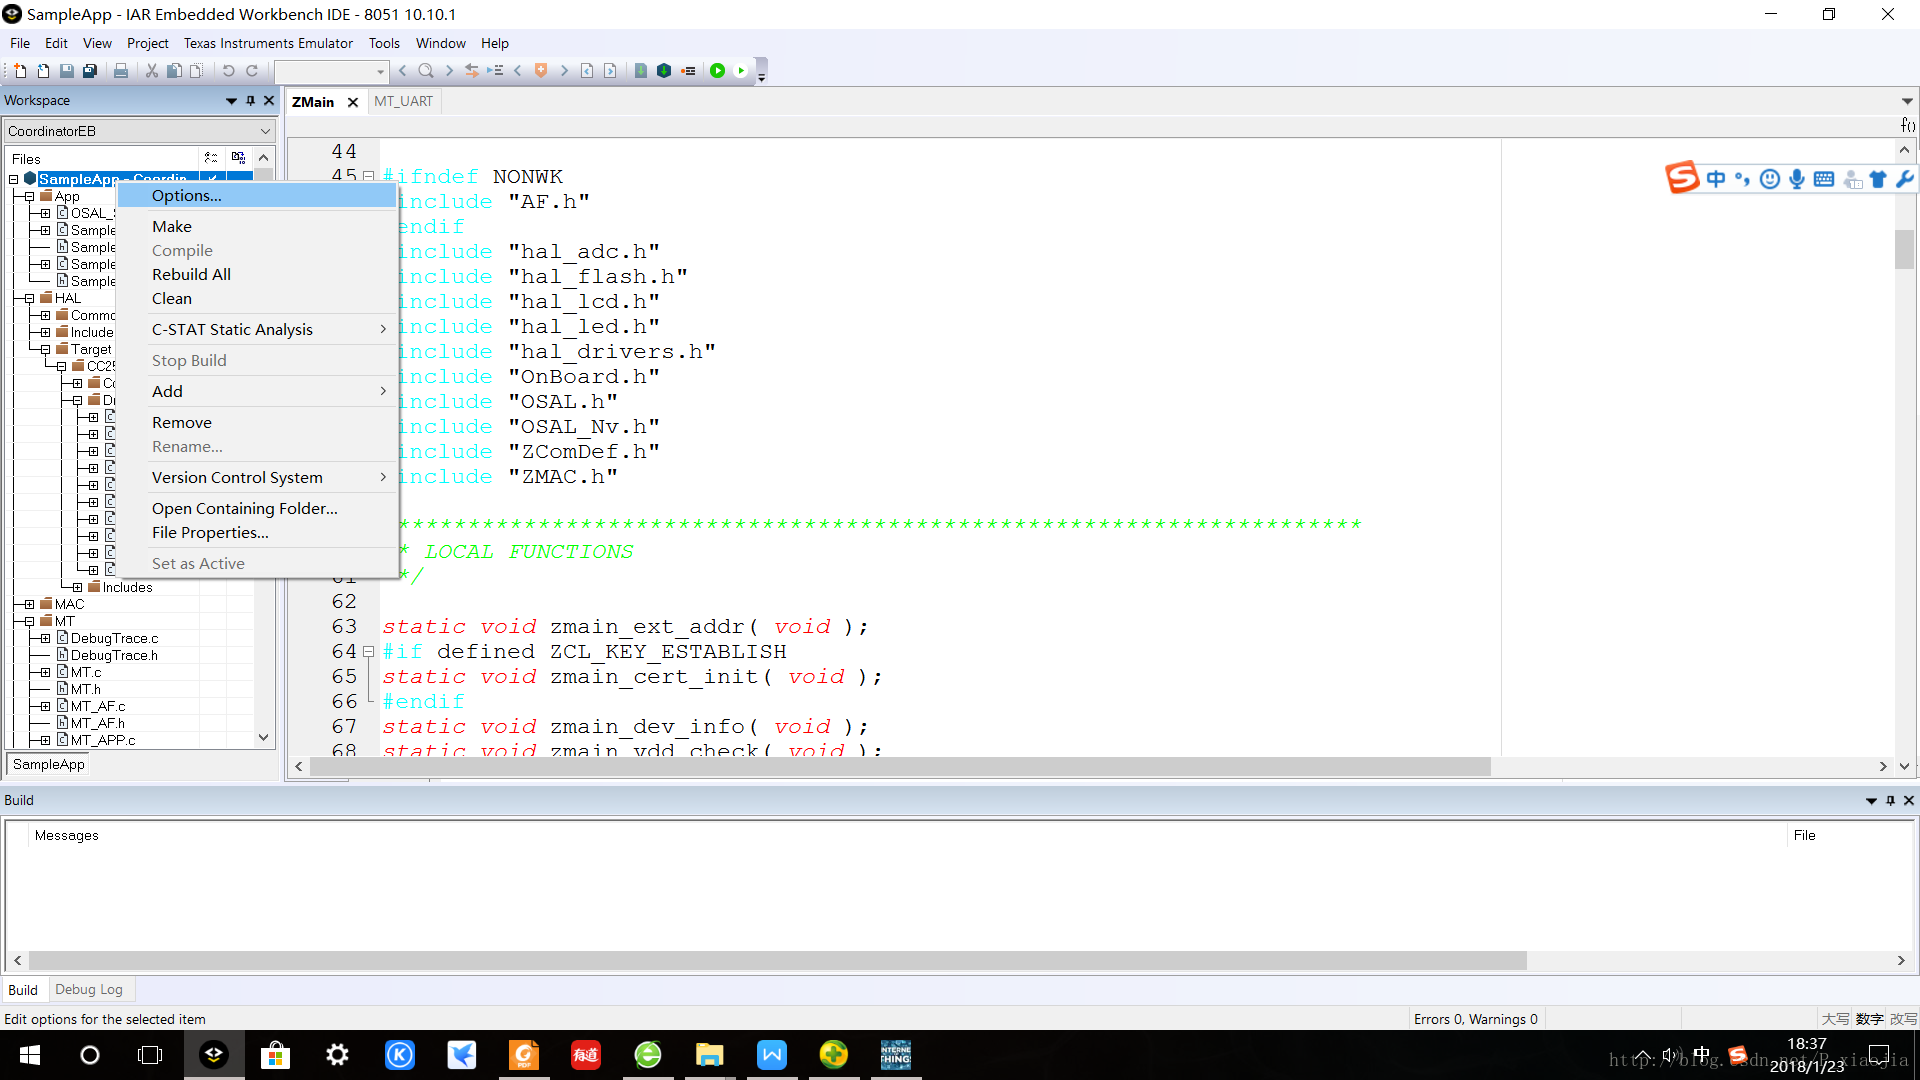1920x1080 pixels.
Task: Pin the Build panel
Action: 1890,800
